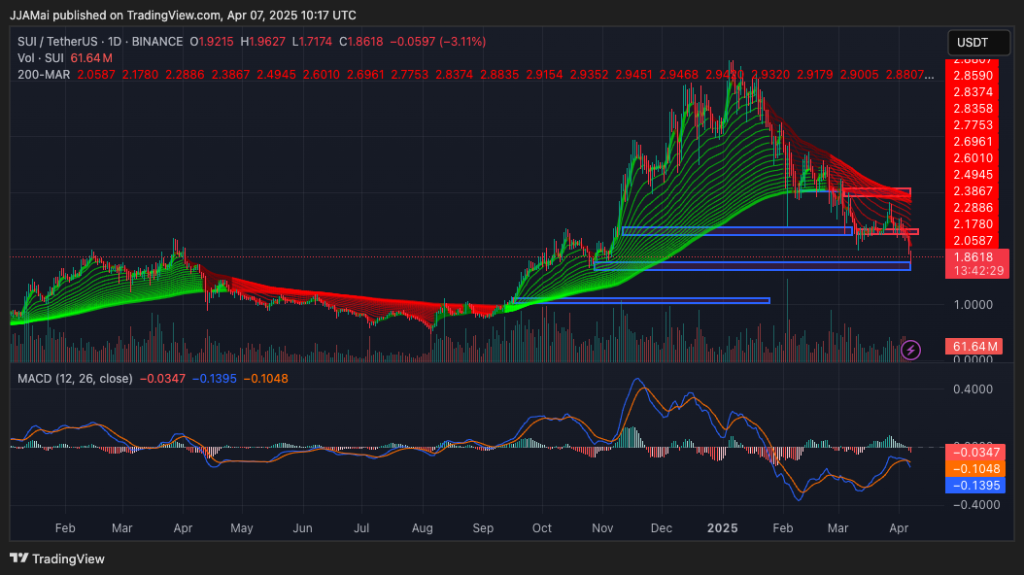Click the Oct label on time axis
Image resolution: width=1024 pixels, height=575 pixels.
pos(541,528)
